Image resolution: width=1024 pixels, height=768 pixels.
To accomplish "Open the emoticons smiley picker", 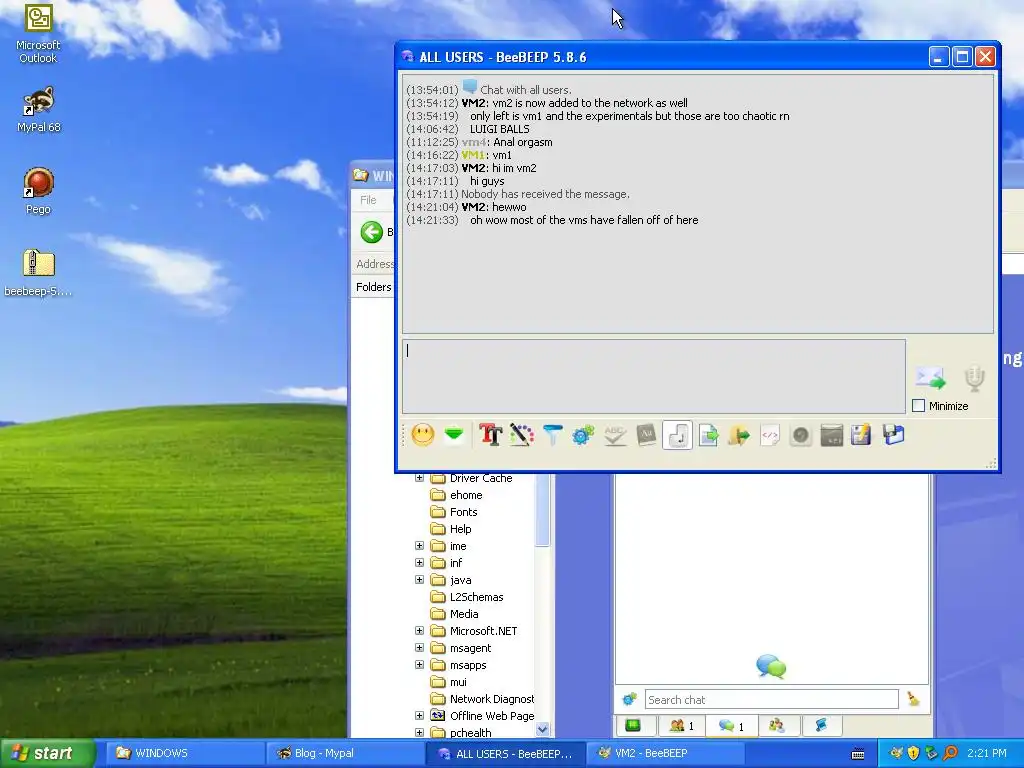I will pos(423,435).
